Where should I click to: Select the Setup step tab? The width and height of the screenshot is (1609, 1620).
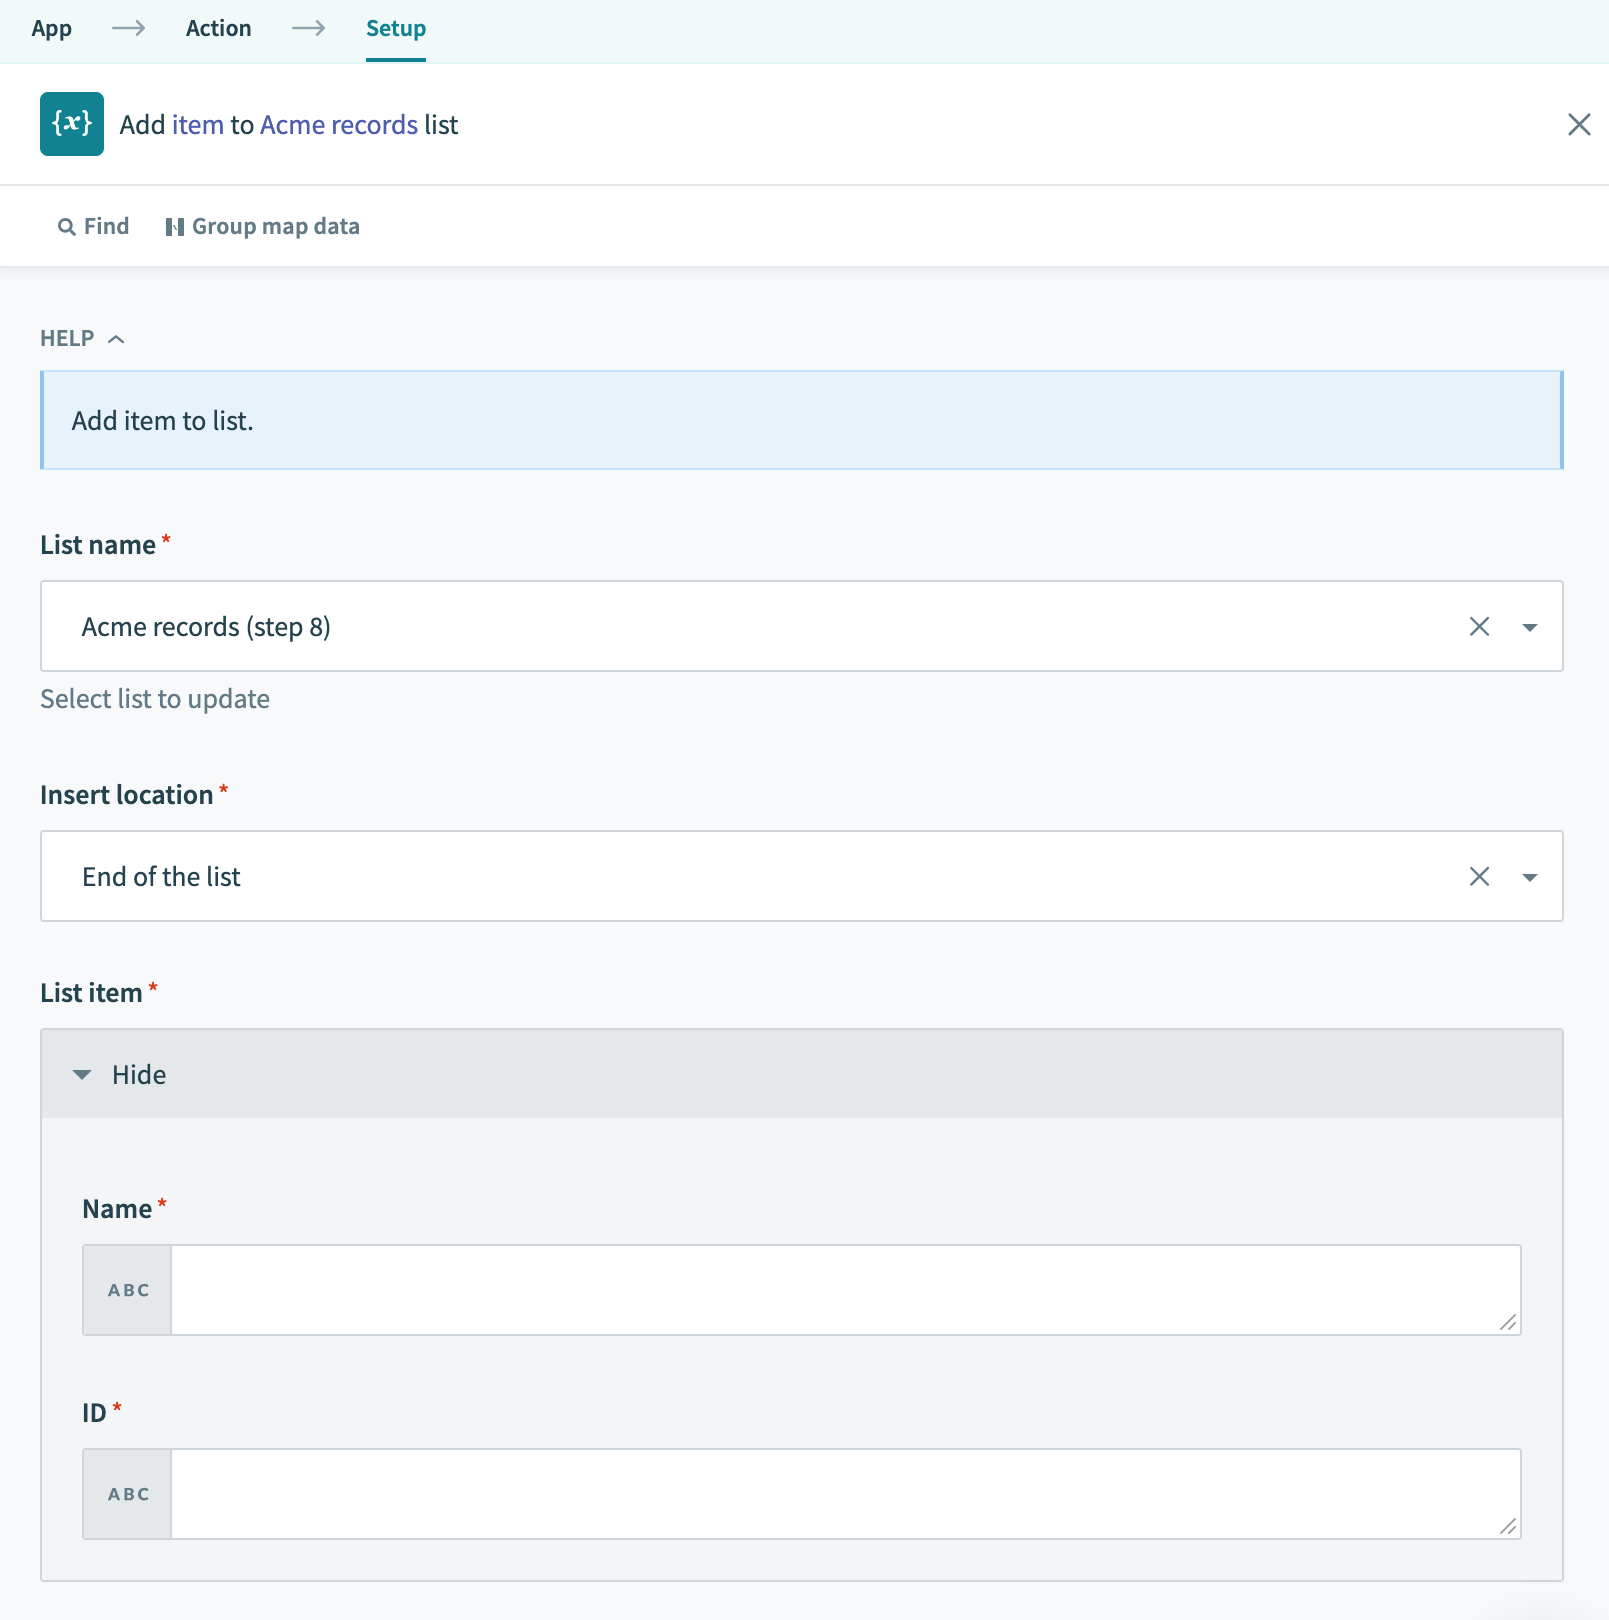coord(395,29)
